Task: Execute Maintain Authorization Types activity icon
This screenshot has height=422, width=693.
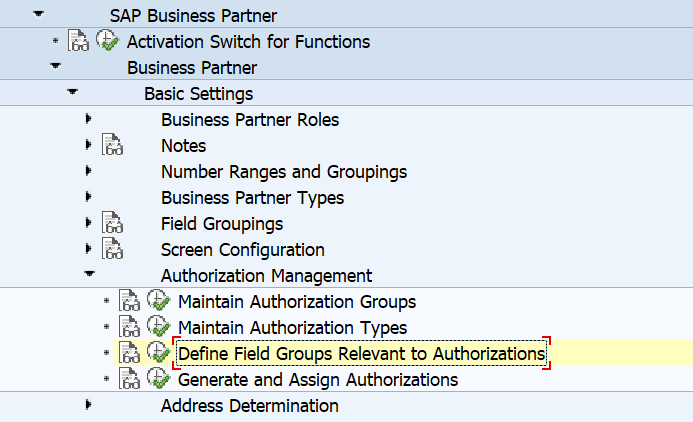Action: click(159, 326)
